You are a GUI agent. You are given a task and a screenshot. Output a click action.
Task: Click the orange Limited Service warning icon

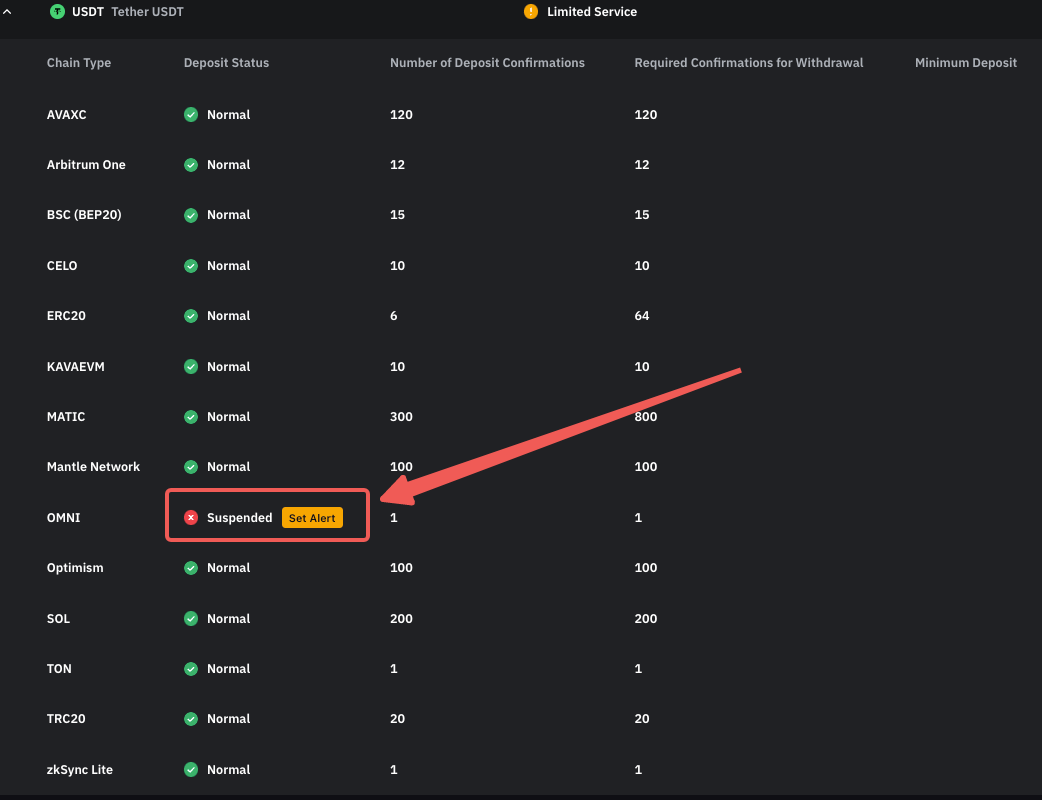pyautogui.click(x=530, y=12)
